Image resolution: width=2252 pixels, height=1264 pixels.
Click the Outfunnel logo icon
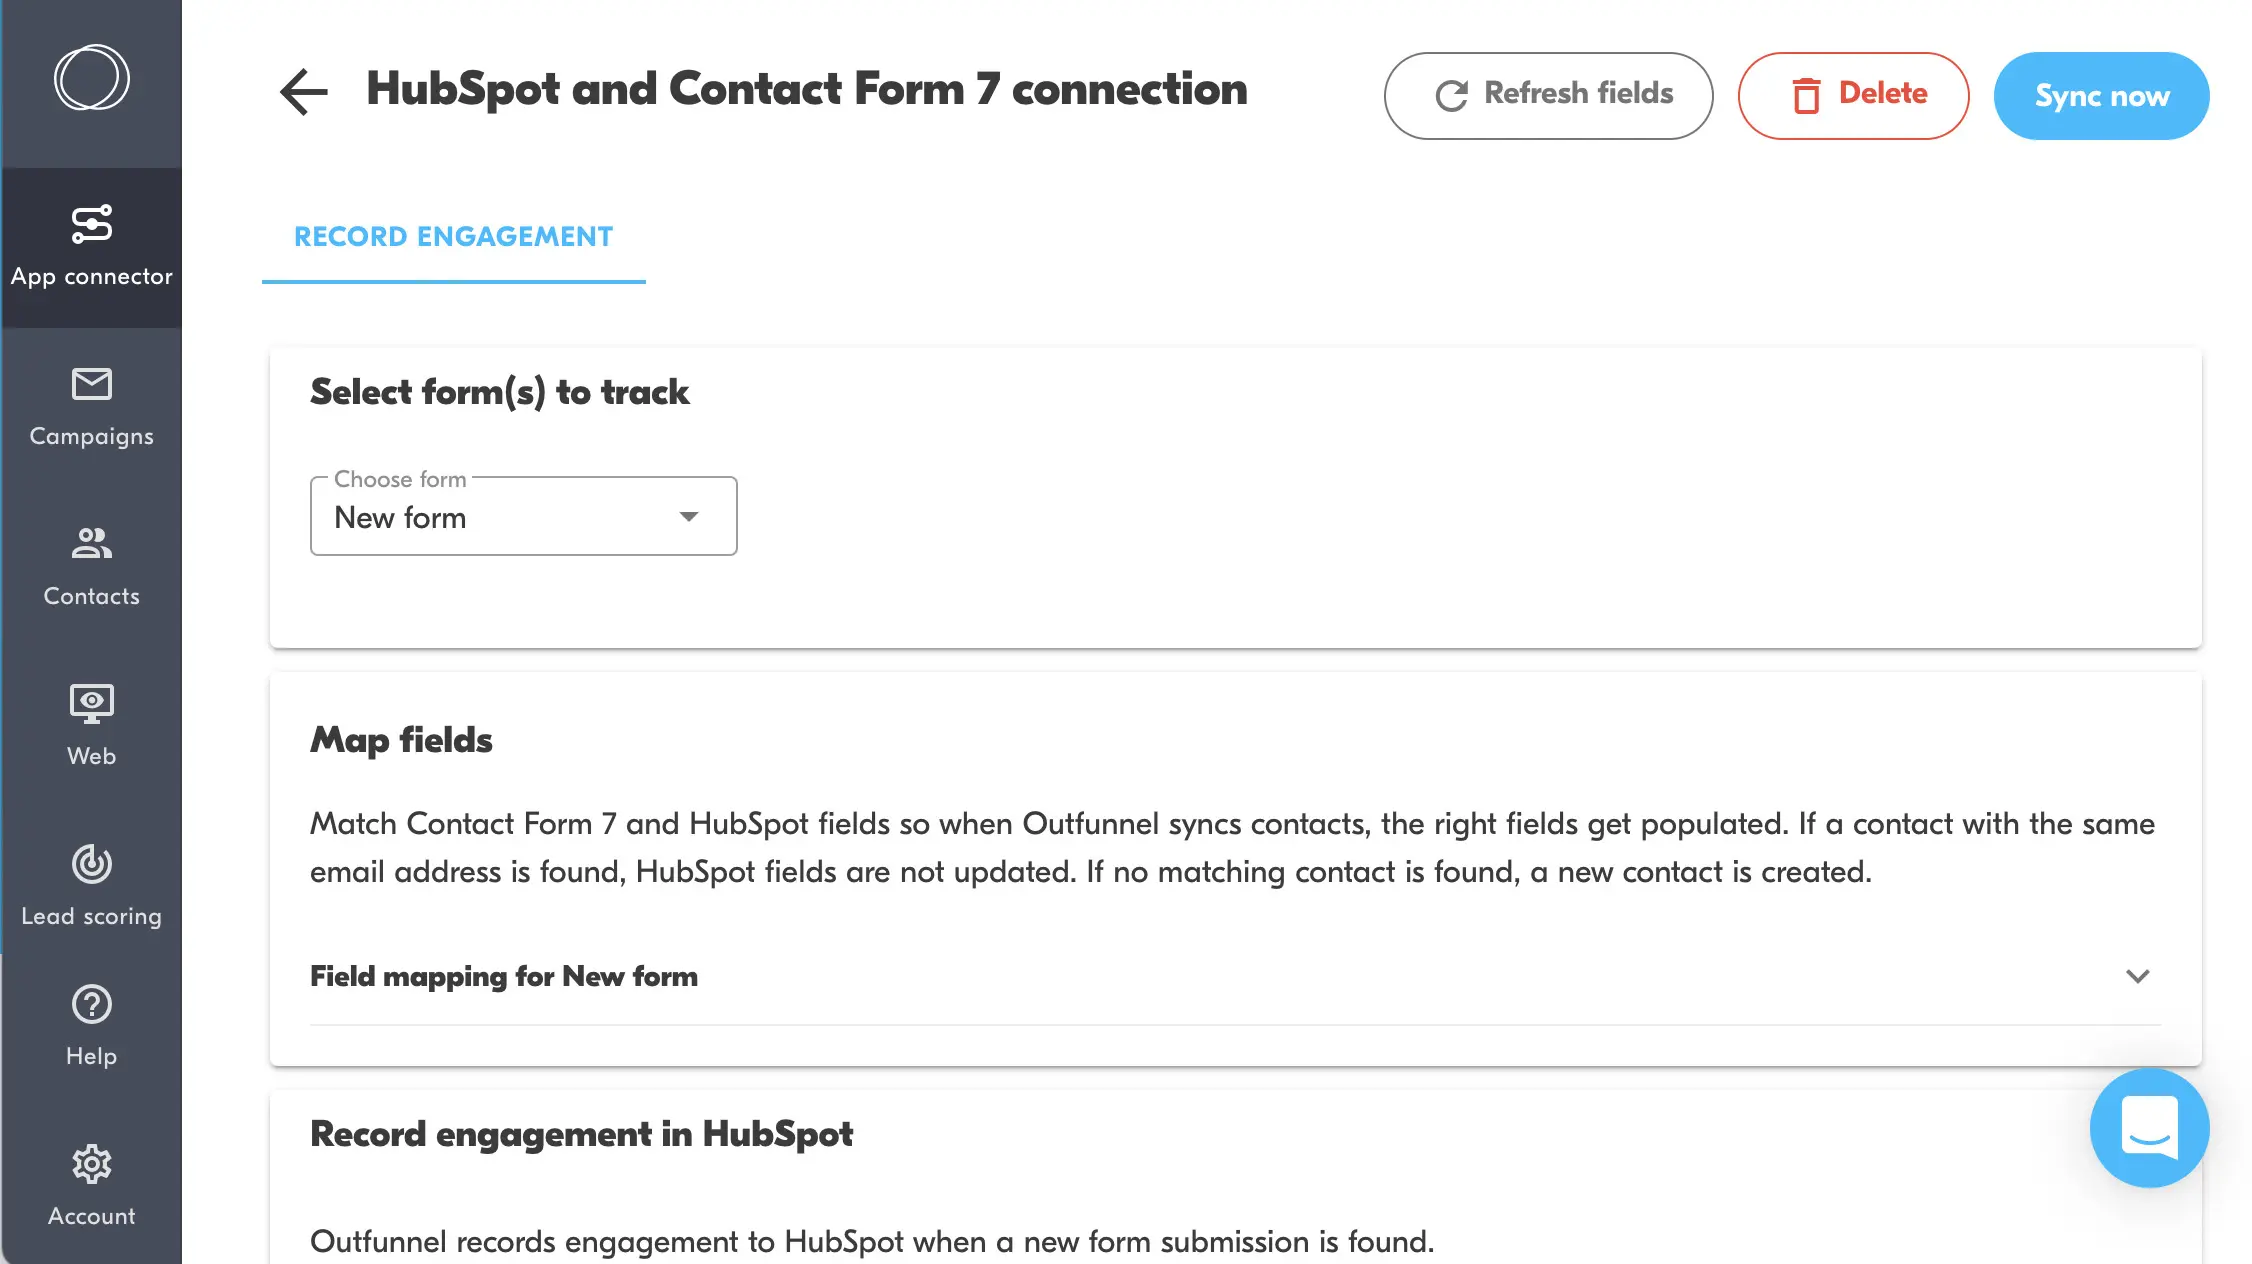(x=91, y=77)
